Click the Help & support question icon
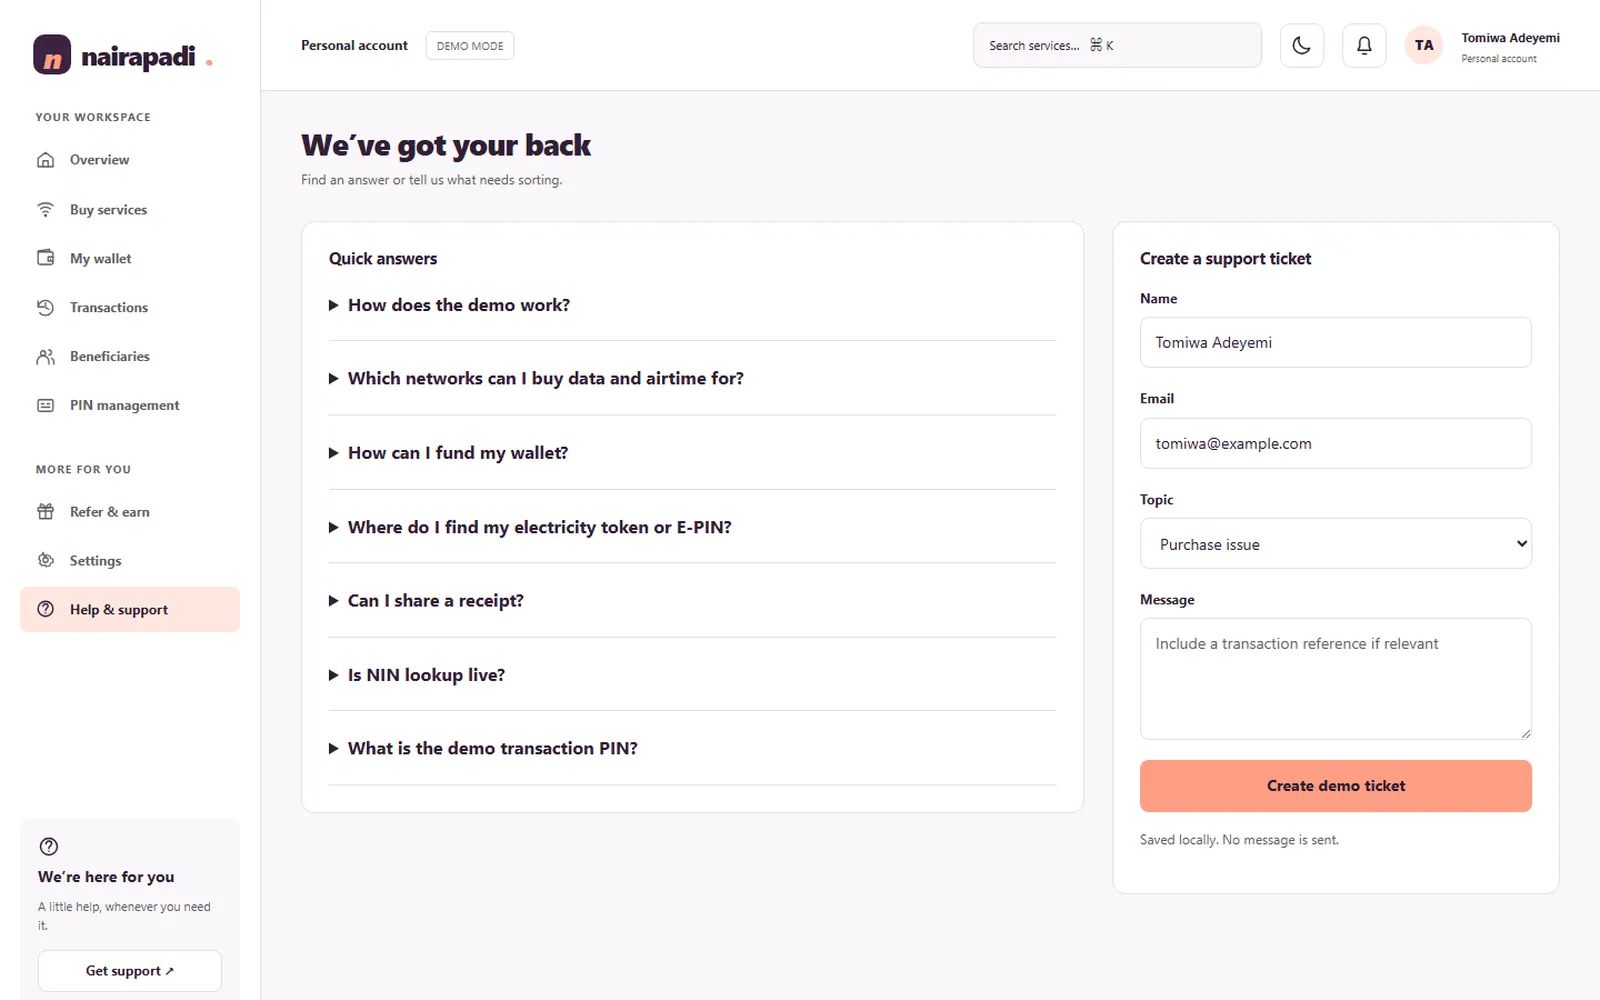The height and width of the screenshot is (1000, 1600). point(46,609)
